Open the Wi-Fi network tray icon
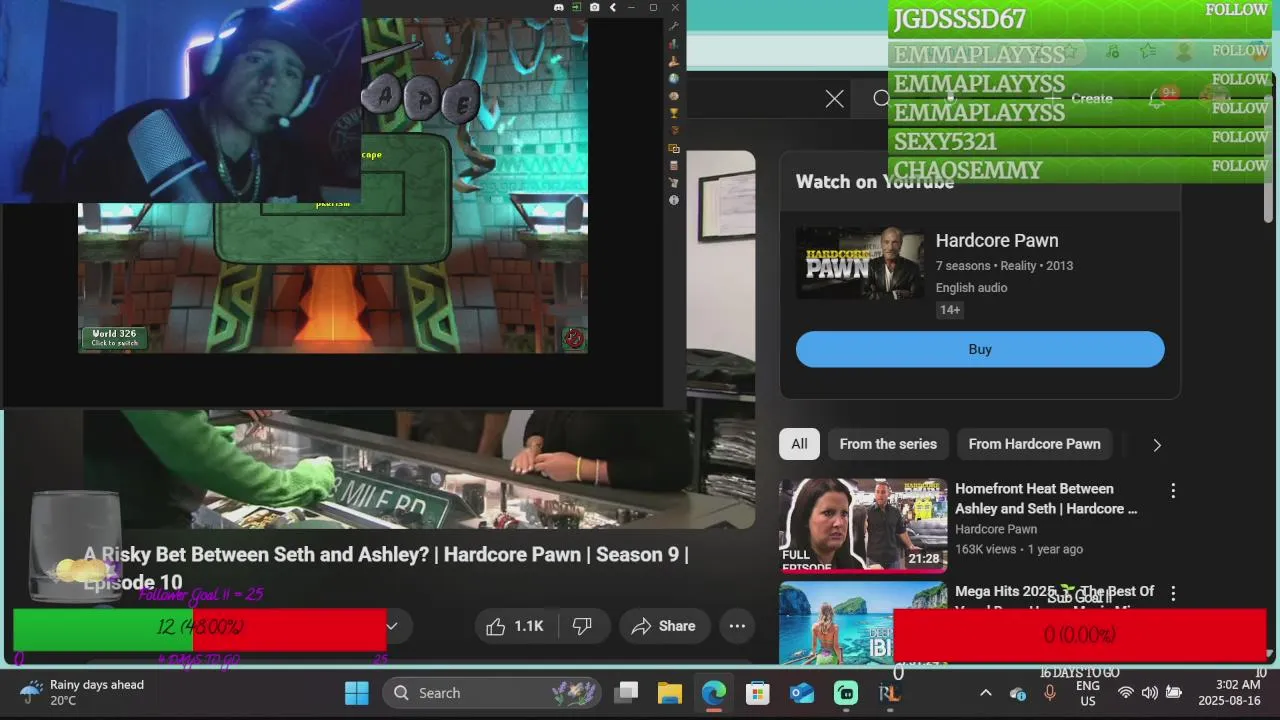 (1125, 693)
